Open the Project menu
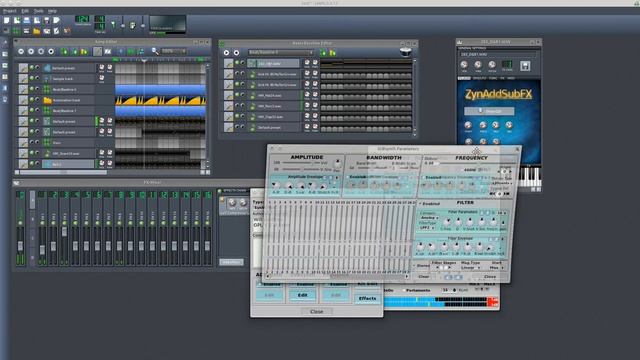The height and width of the screenshot is (360, 640). point(10,11)
